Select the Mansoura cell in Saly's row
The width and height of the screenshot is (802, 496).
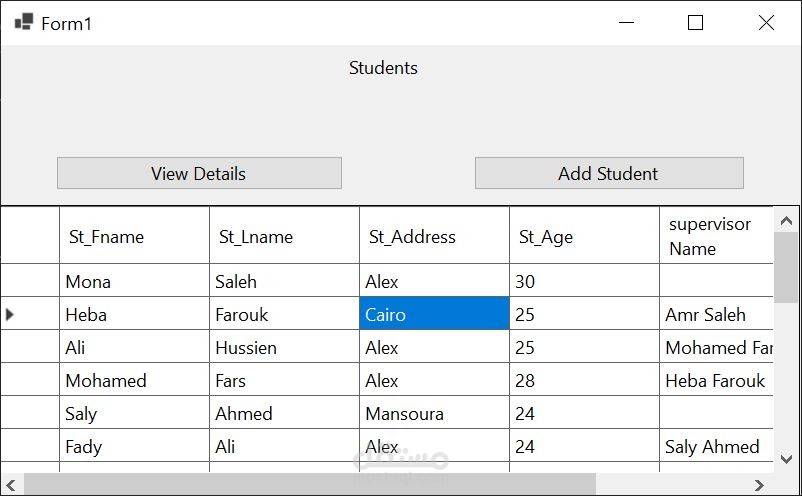pos(434,413)
